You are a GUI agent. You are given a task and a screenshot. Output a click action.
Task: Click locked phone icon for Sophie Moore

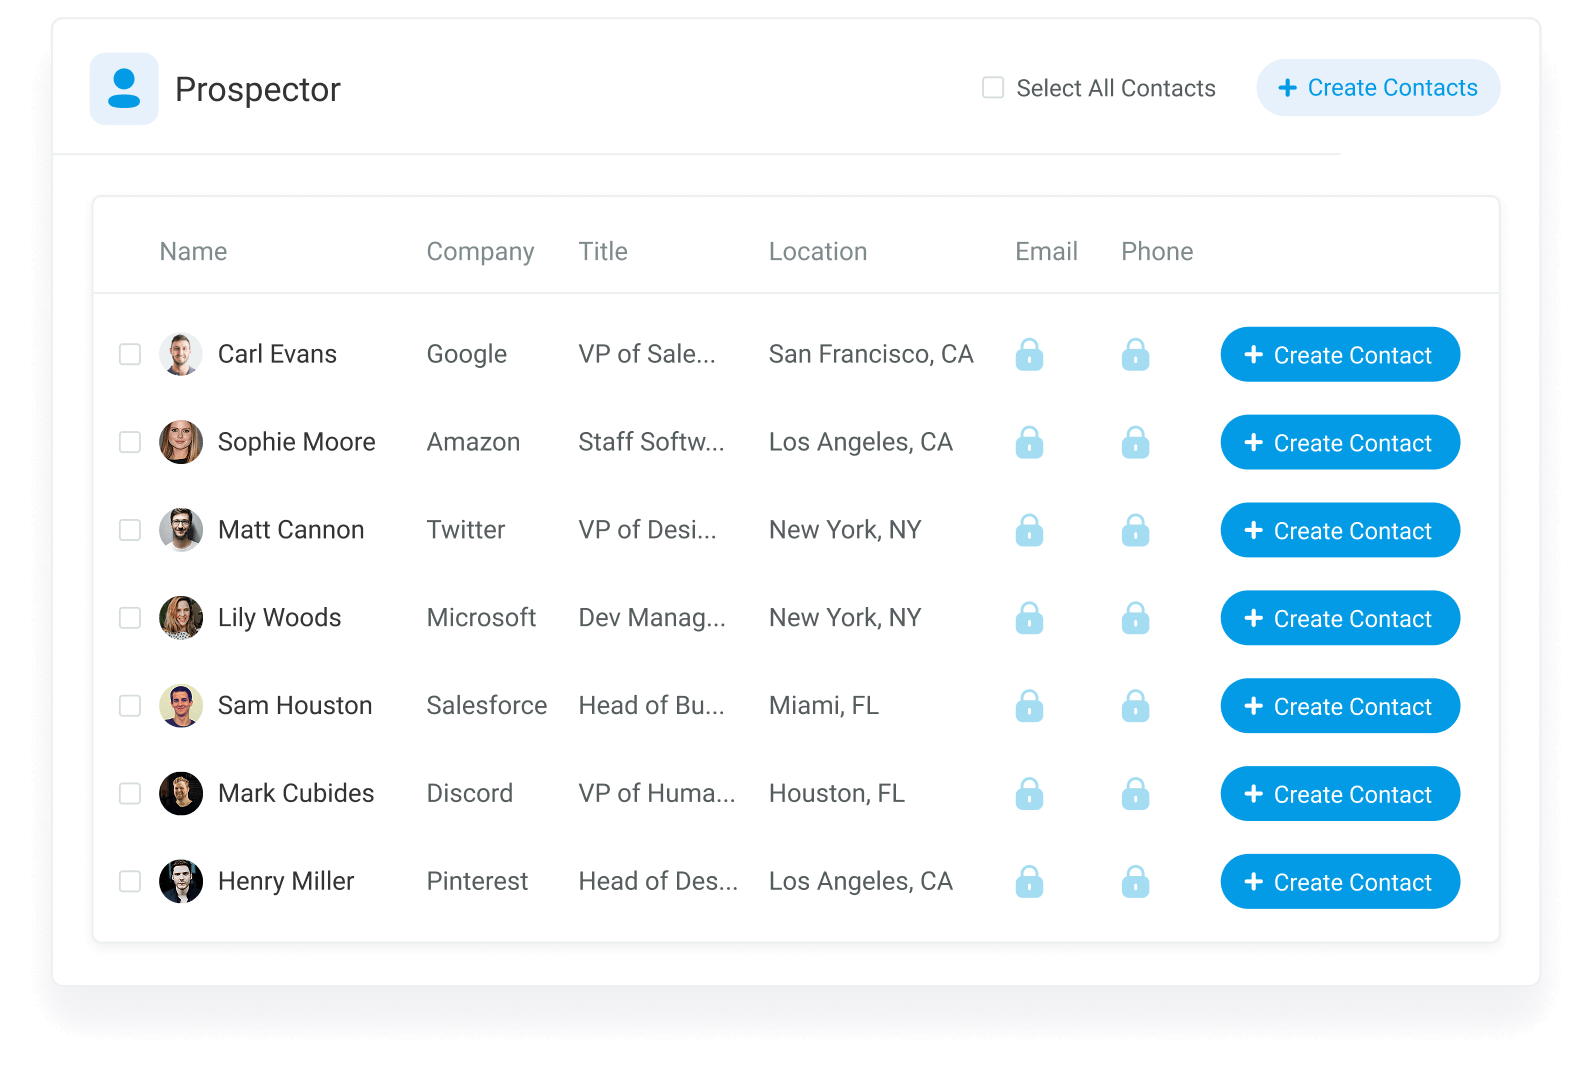tap(1135, 442)
